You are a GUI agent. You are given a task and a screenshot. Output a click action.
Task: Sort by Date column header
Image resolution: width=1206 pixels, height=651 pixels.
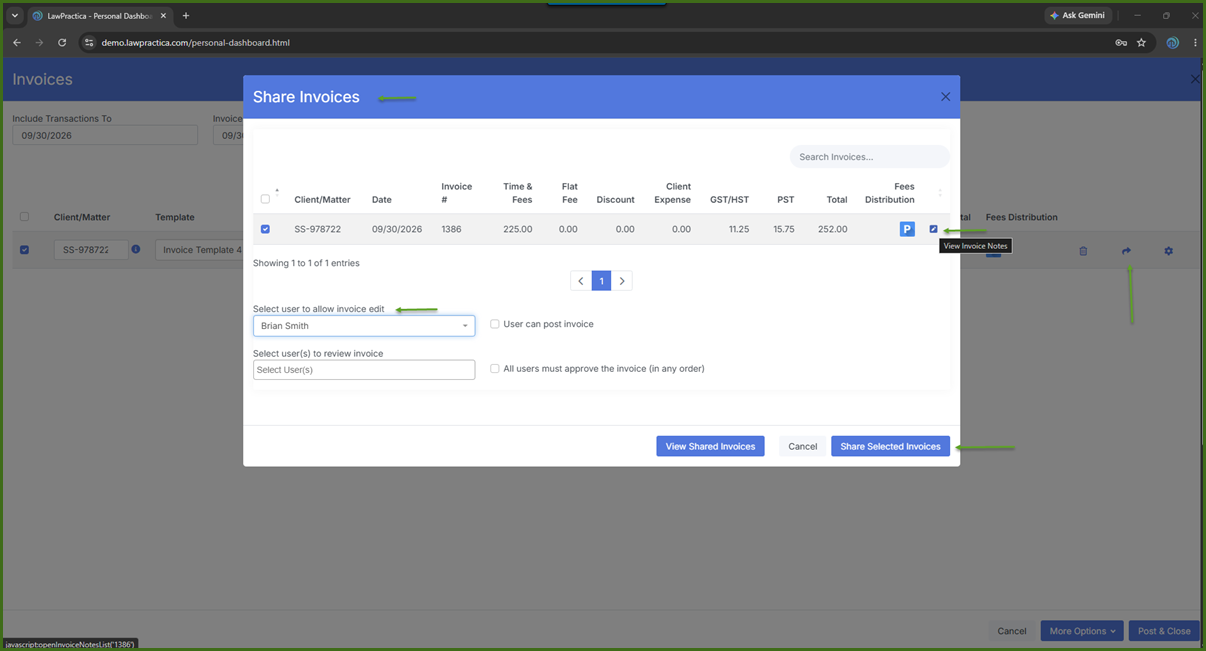click(x=382, y=200)
